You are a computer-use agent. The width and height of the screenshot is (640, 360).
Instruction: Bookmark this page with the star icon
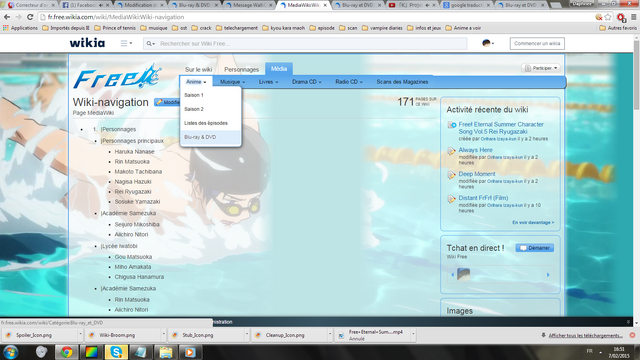[x=608, y=17]
